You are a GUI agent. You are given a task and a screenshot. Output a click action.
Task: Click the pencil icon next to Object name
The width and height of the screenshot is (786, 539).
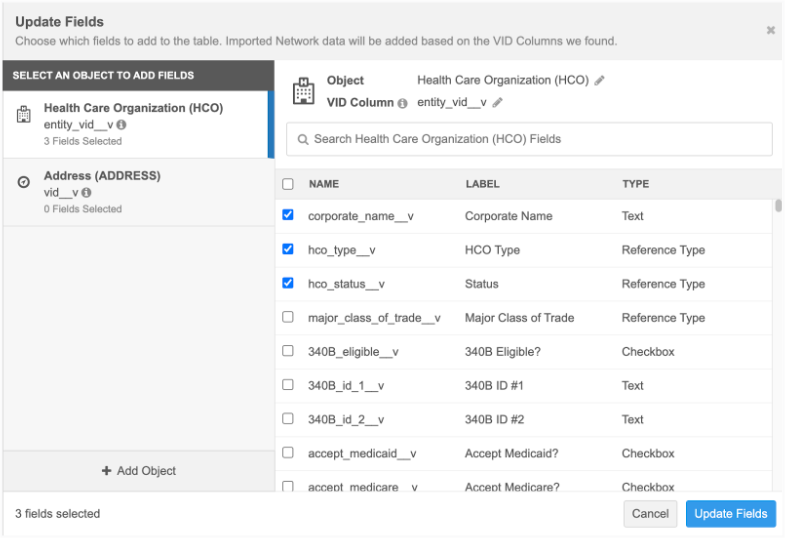click(x=600, y=81)
